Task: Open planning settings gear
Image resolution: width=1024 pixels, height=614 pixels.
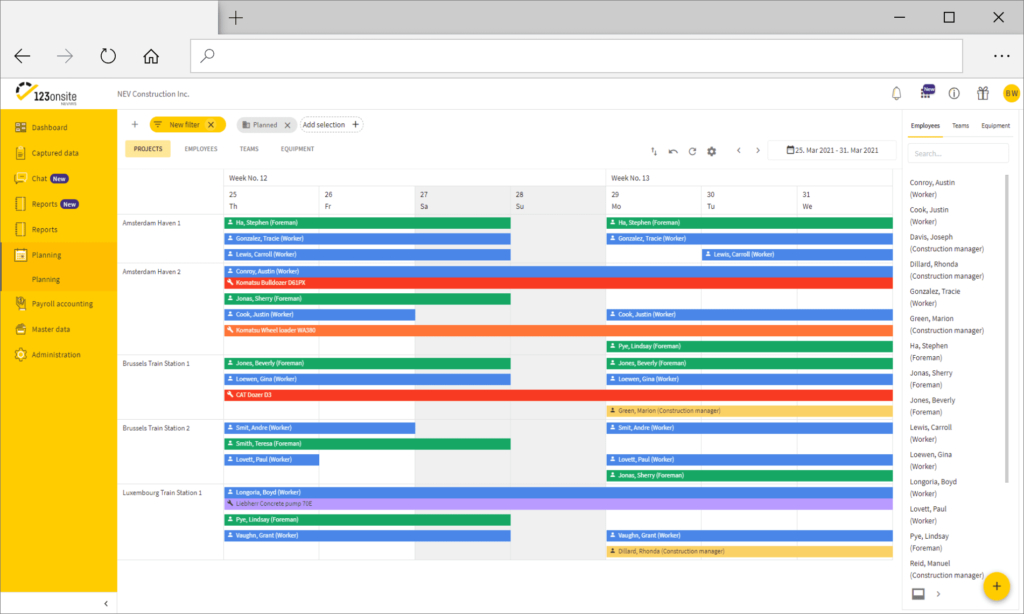Action: pos(712,151)
